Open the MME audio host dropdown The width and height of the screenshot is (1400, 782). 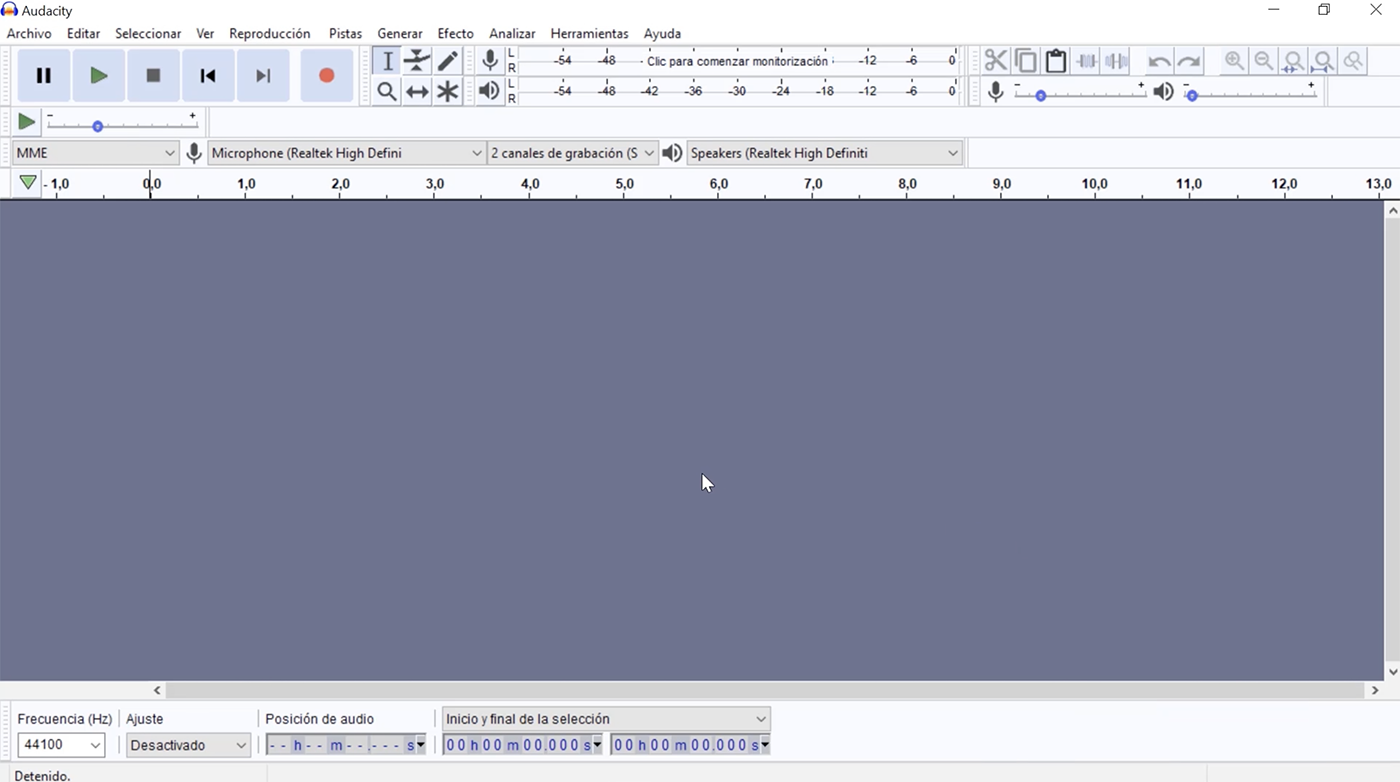(x=96, y=153)
